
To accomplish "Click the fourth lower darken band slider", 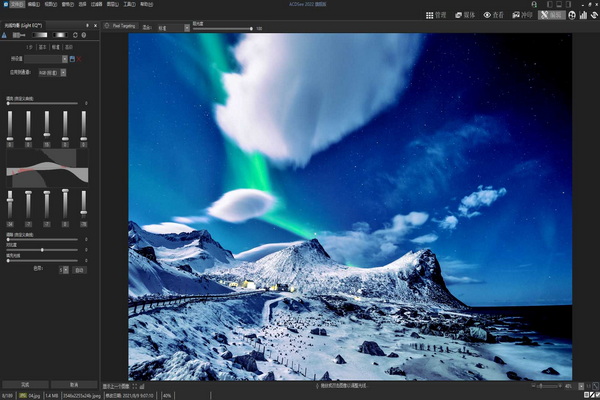I will [65, 205].
